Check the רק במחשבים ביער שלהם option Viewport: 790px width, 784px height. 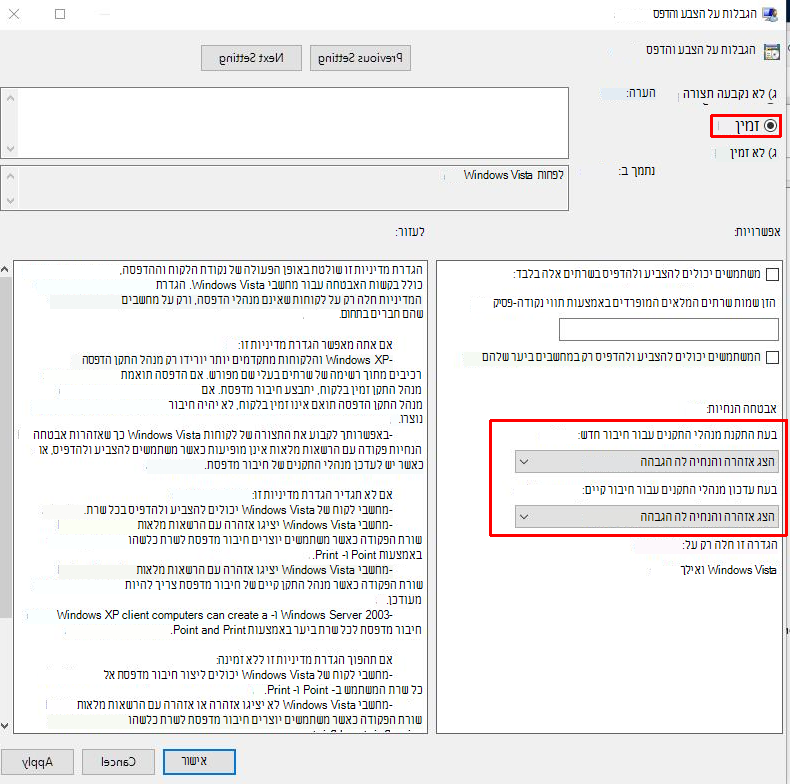tap(772, 357)
